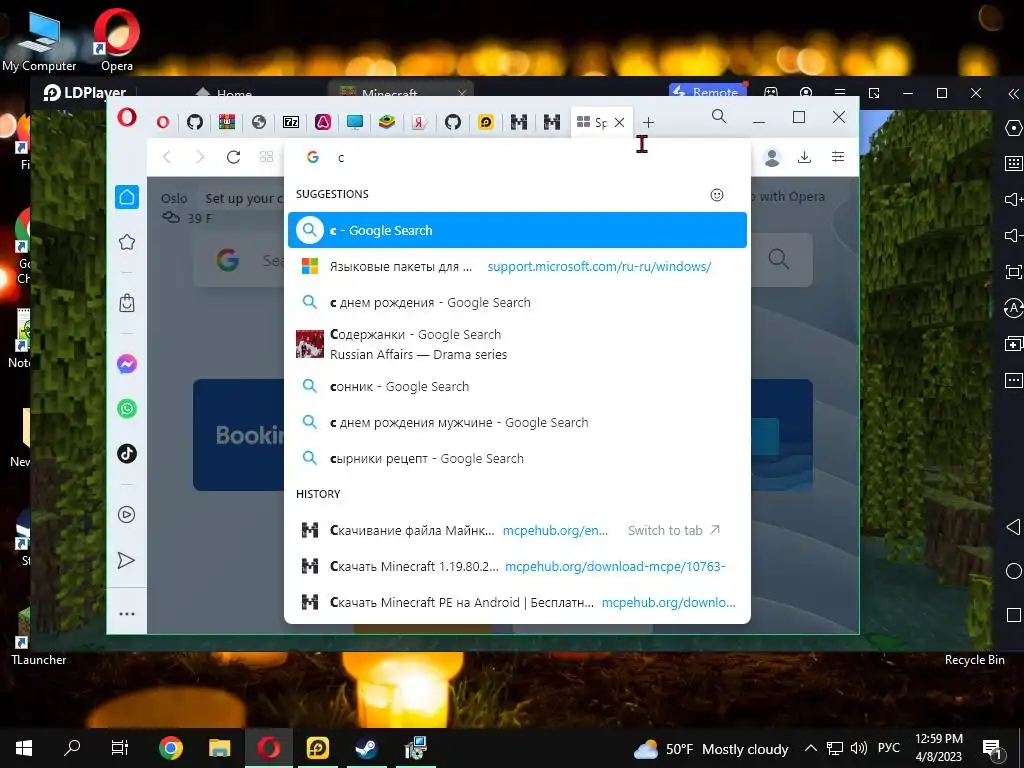Click the Opera tab search magnifier icon
Screen dimensions: 1024x768
(x=718, y=117)
